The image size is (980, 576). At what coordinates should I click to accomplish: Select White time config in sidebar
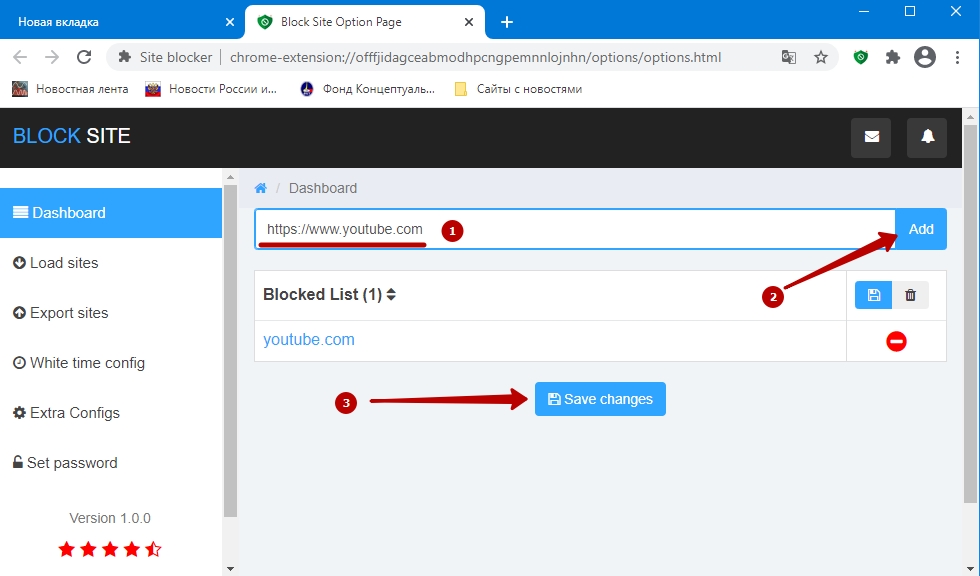click(x=87, y=363)
